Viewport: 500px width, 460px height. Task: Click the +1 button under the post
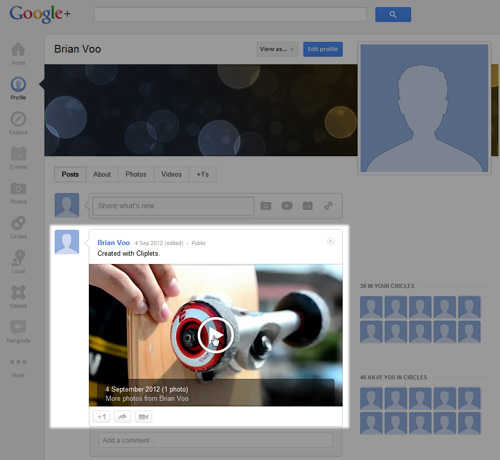click(102, 417)
